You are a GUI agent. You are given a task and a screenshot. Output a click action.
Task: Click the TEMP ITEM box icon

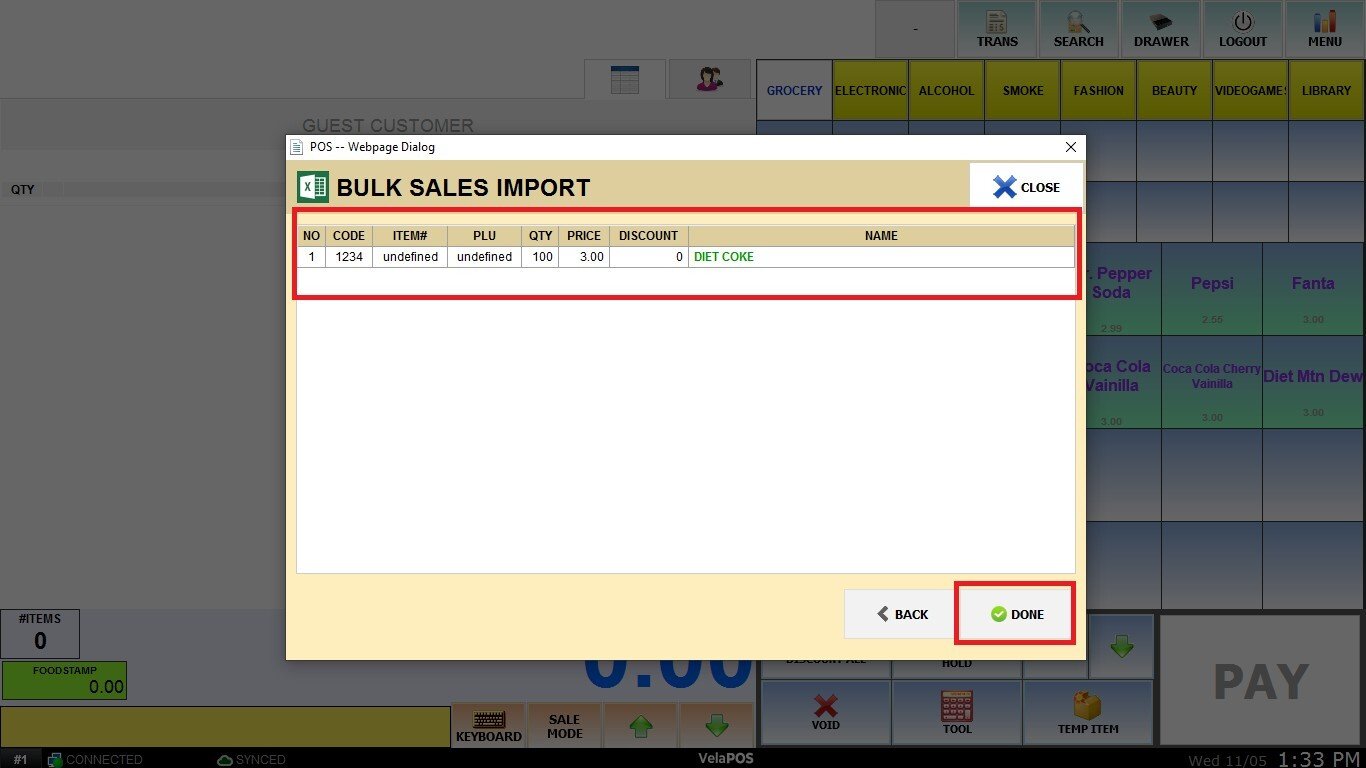click(1088, 712)
